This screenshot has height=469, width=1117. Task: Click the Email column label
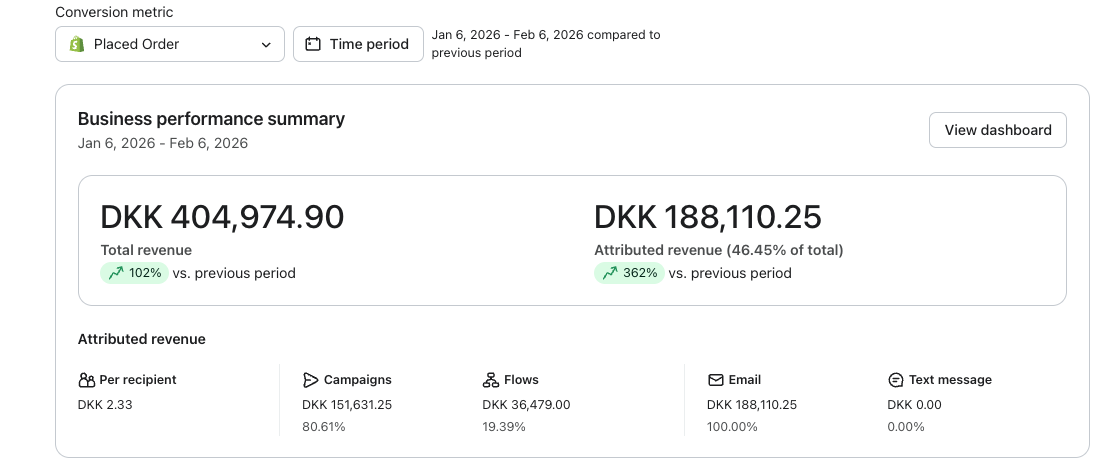coord(744,380)
